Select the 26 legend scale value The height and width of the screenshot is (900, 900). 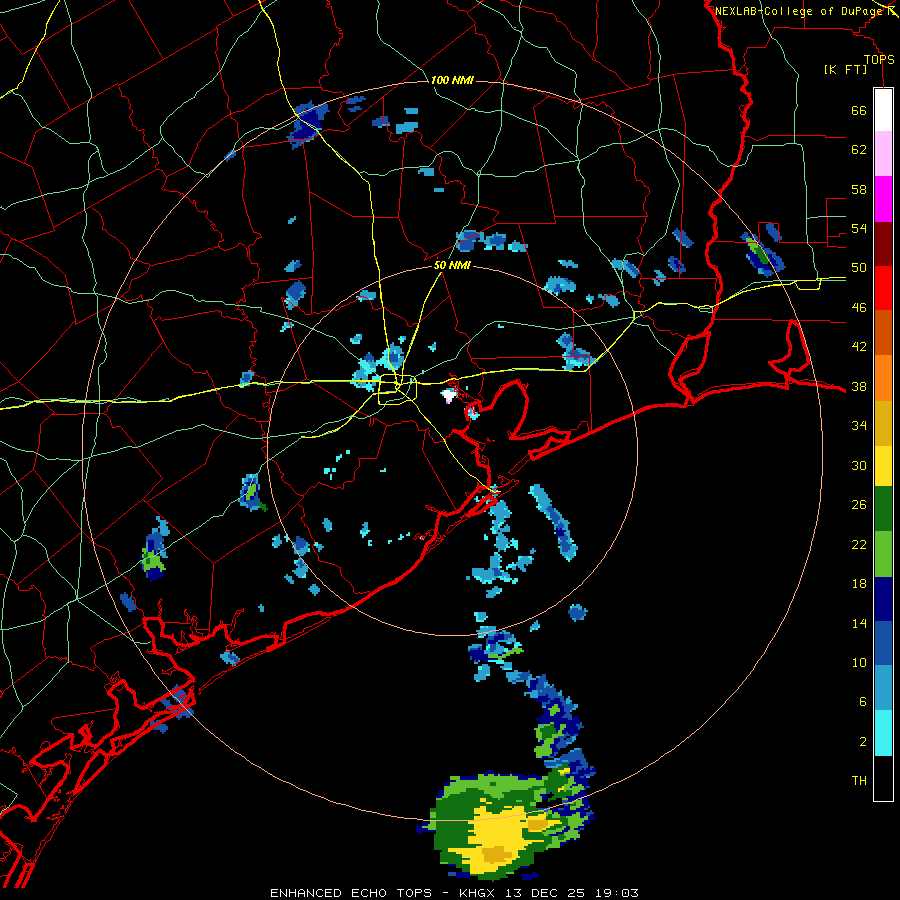(859, 505)
